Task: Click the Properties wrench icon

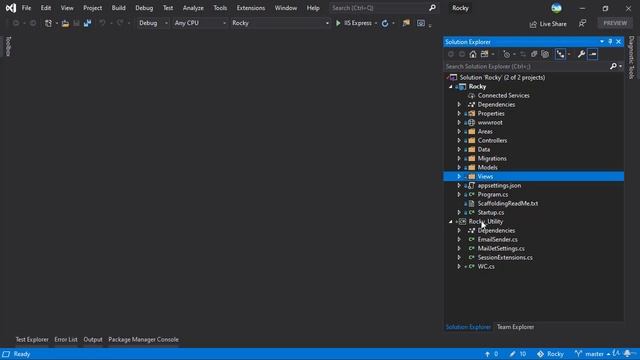Action: pos(581,54)
